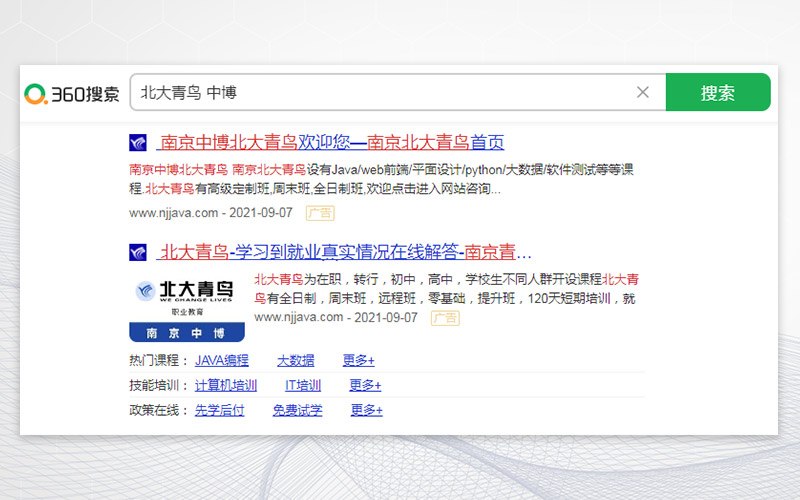This screenshot has width=800, height=500.
Task: Expand 更多+ in the 热门课程 row
Action: (358, 361)
